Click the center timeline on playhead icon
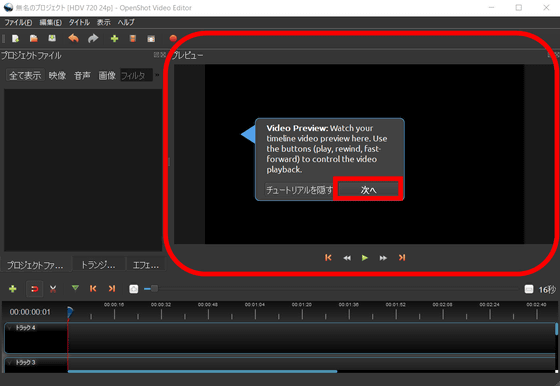The image size is (560, 386). [x=134, y=289]
